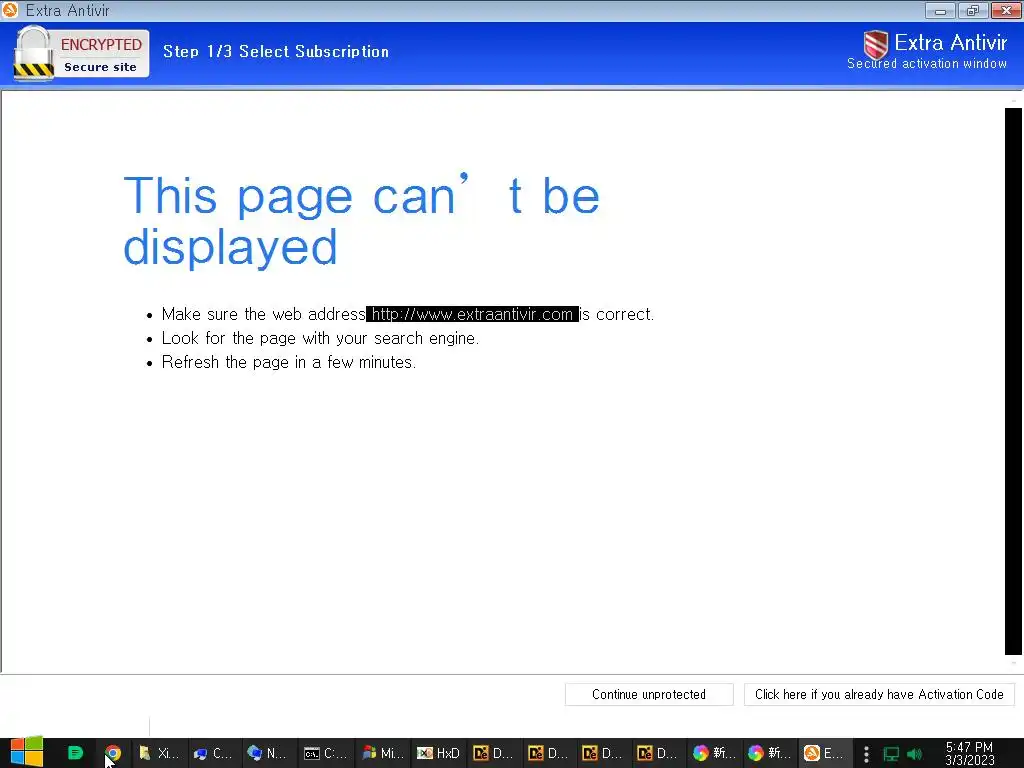
Task: Open the green chat app in taskbar
Action: [x=75, y=753]
